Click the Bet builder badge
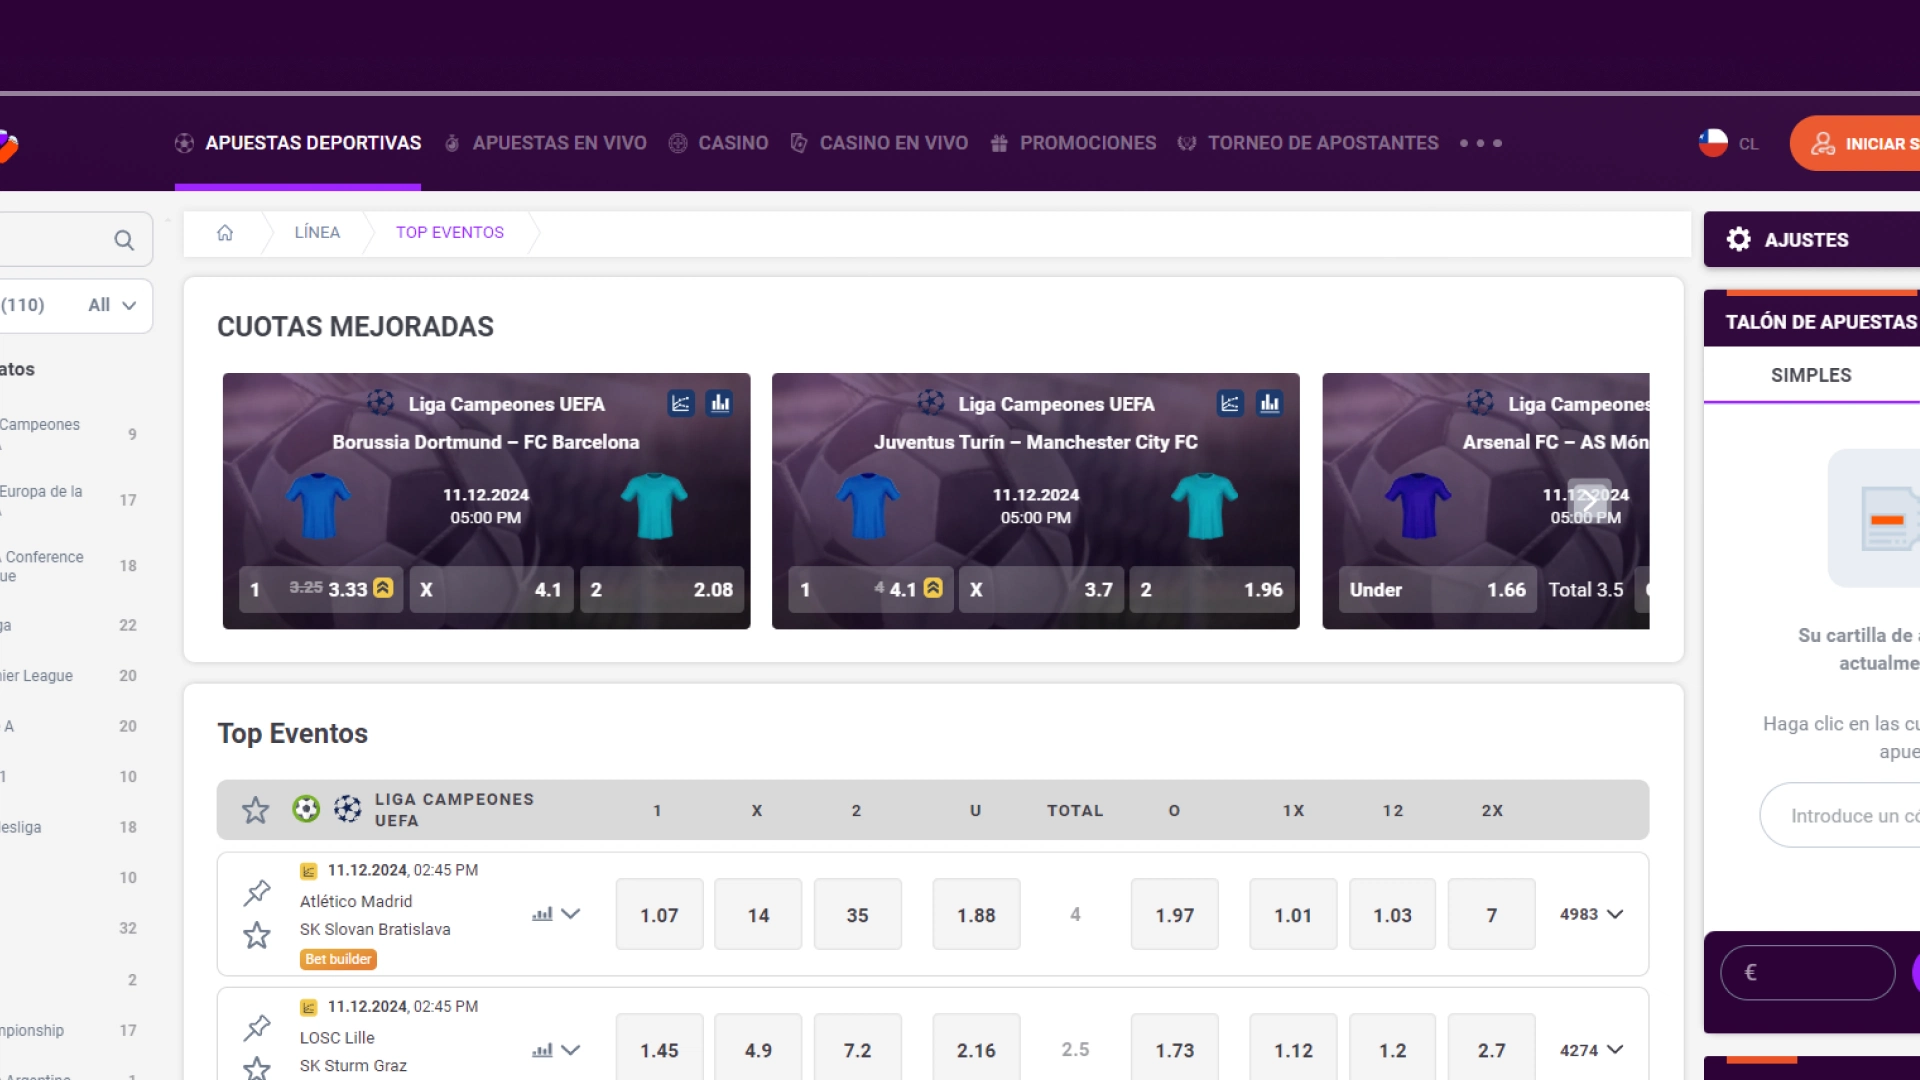Image resolution: width=1920 pixels, height=1080 pixels. click(x=338, y=959)
